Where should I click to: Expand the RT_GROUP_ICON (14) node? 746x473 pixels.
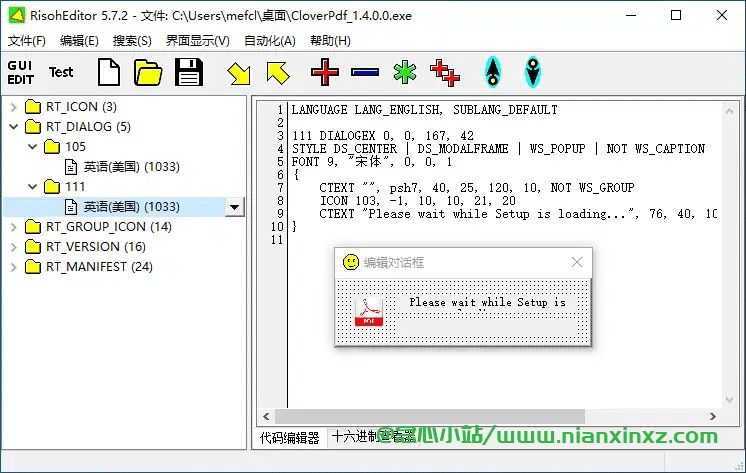13,227
